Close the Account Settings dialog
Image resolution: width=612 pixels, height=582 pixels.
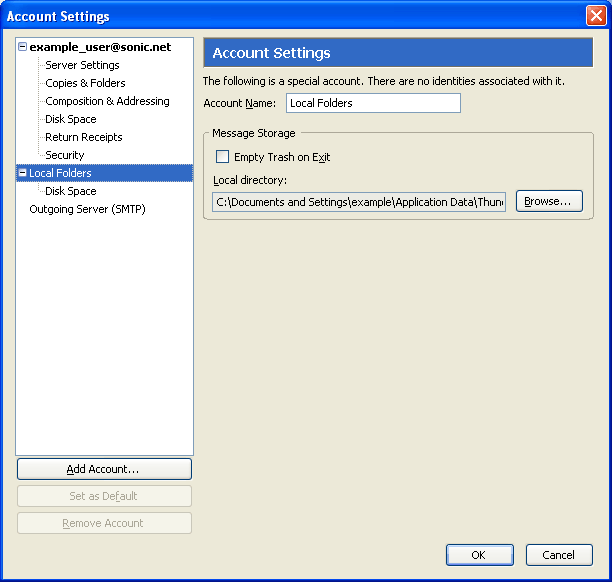click(x=596, y=16)
